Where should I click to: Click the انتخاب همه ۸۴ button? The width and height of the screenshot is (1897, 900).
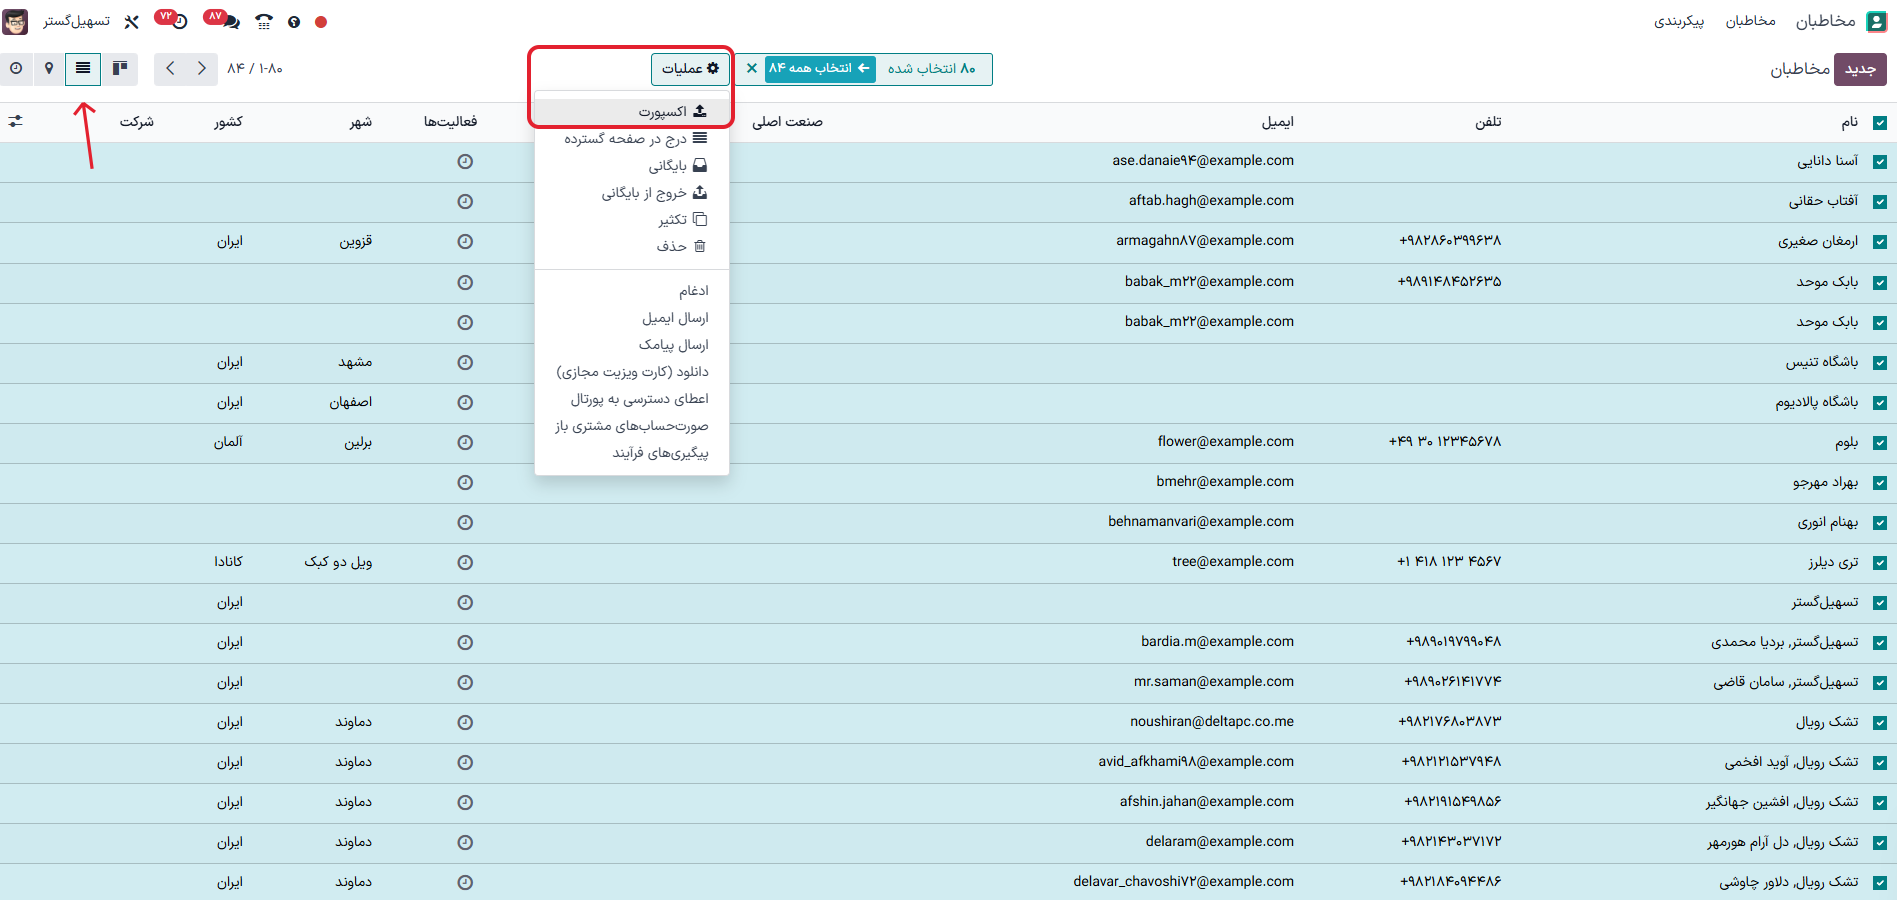pyautogui.click(x=819, y=68)
